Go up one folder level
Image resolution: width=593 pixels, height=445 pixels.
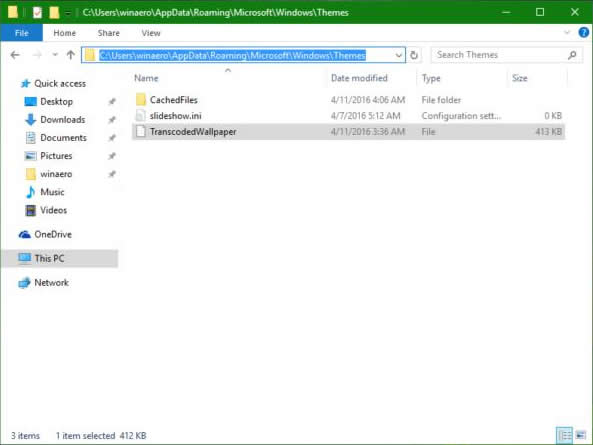(70, 55)
